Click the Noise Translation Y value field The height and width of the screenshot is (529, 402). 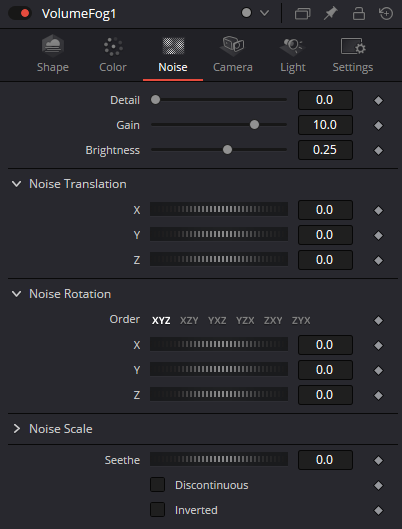(325, 235)
